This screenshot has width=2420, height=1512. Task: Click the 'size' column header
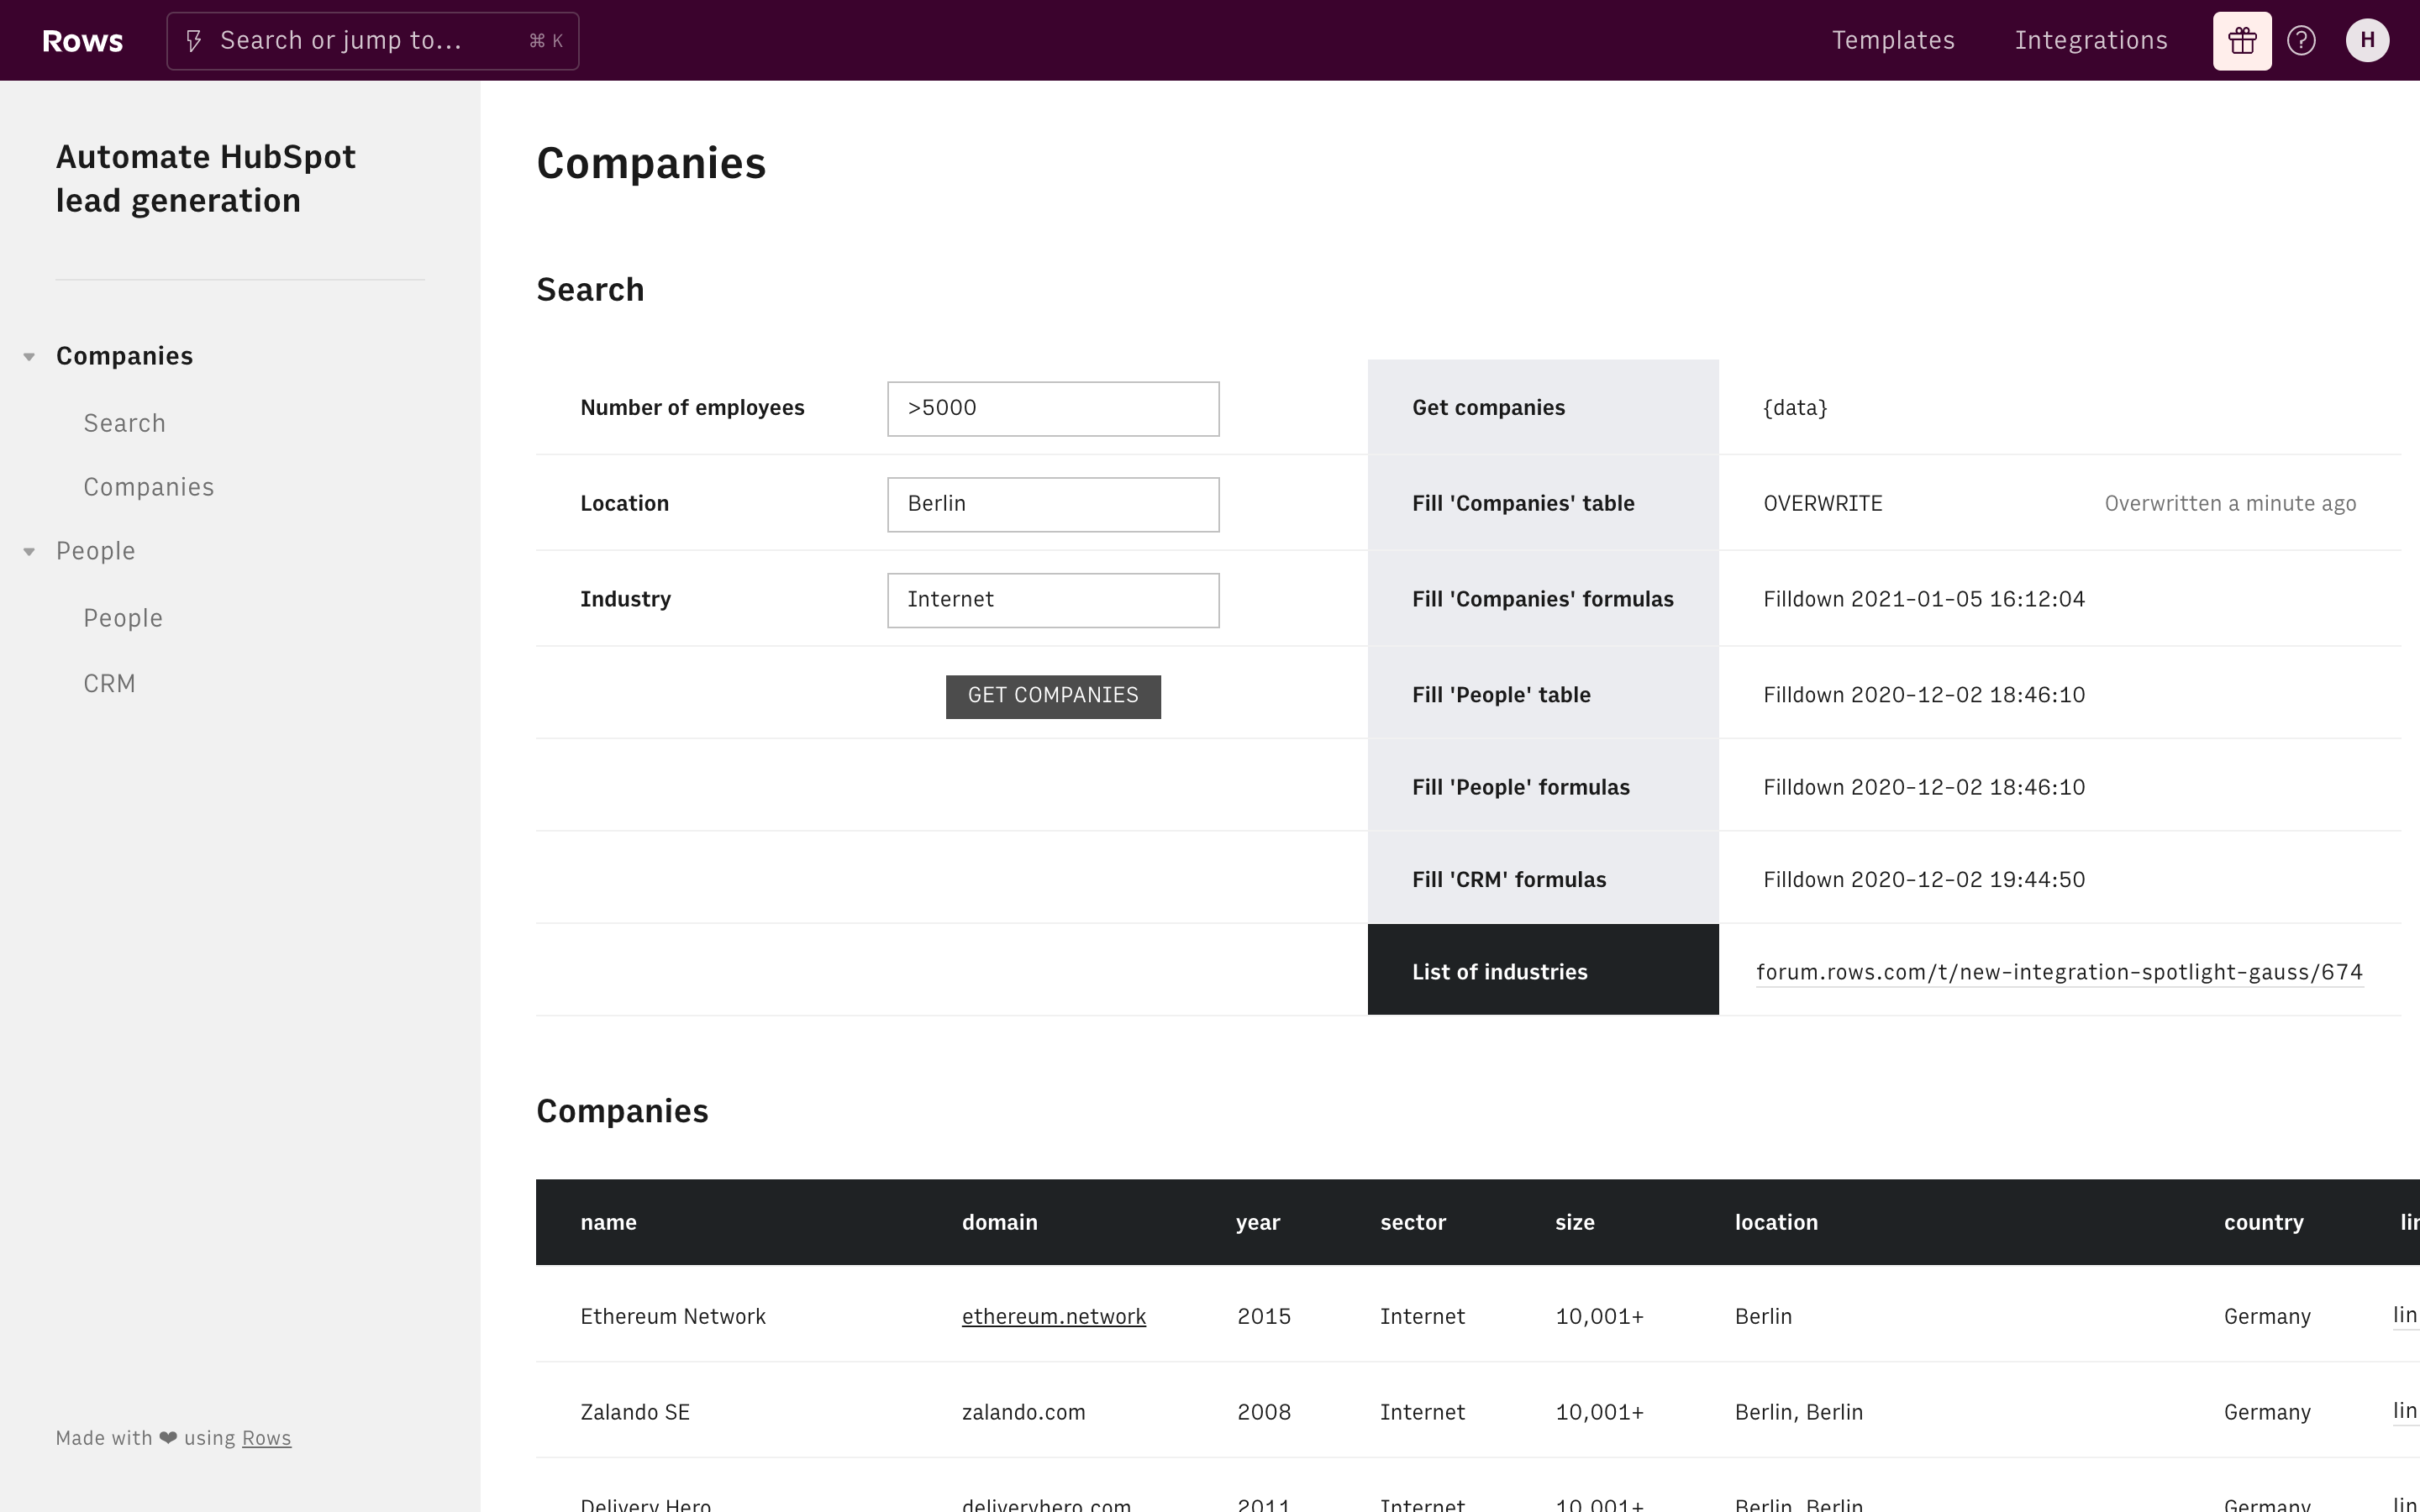pyautogui.click(x=1574, y=1222)
